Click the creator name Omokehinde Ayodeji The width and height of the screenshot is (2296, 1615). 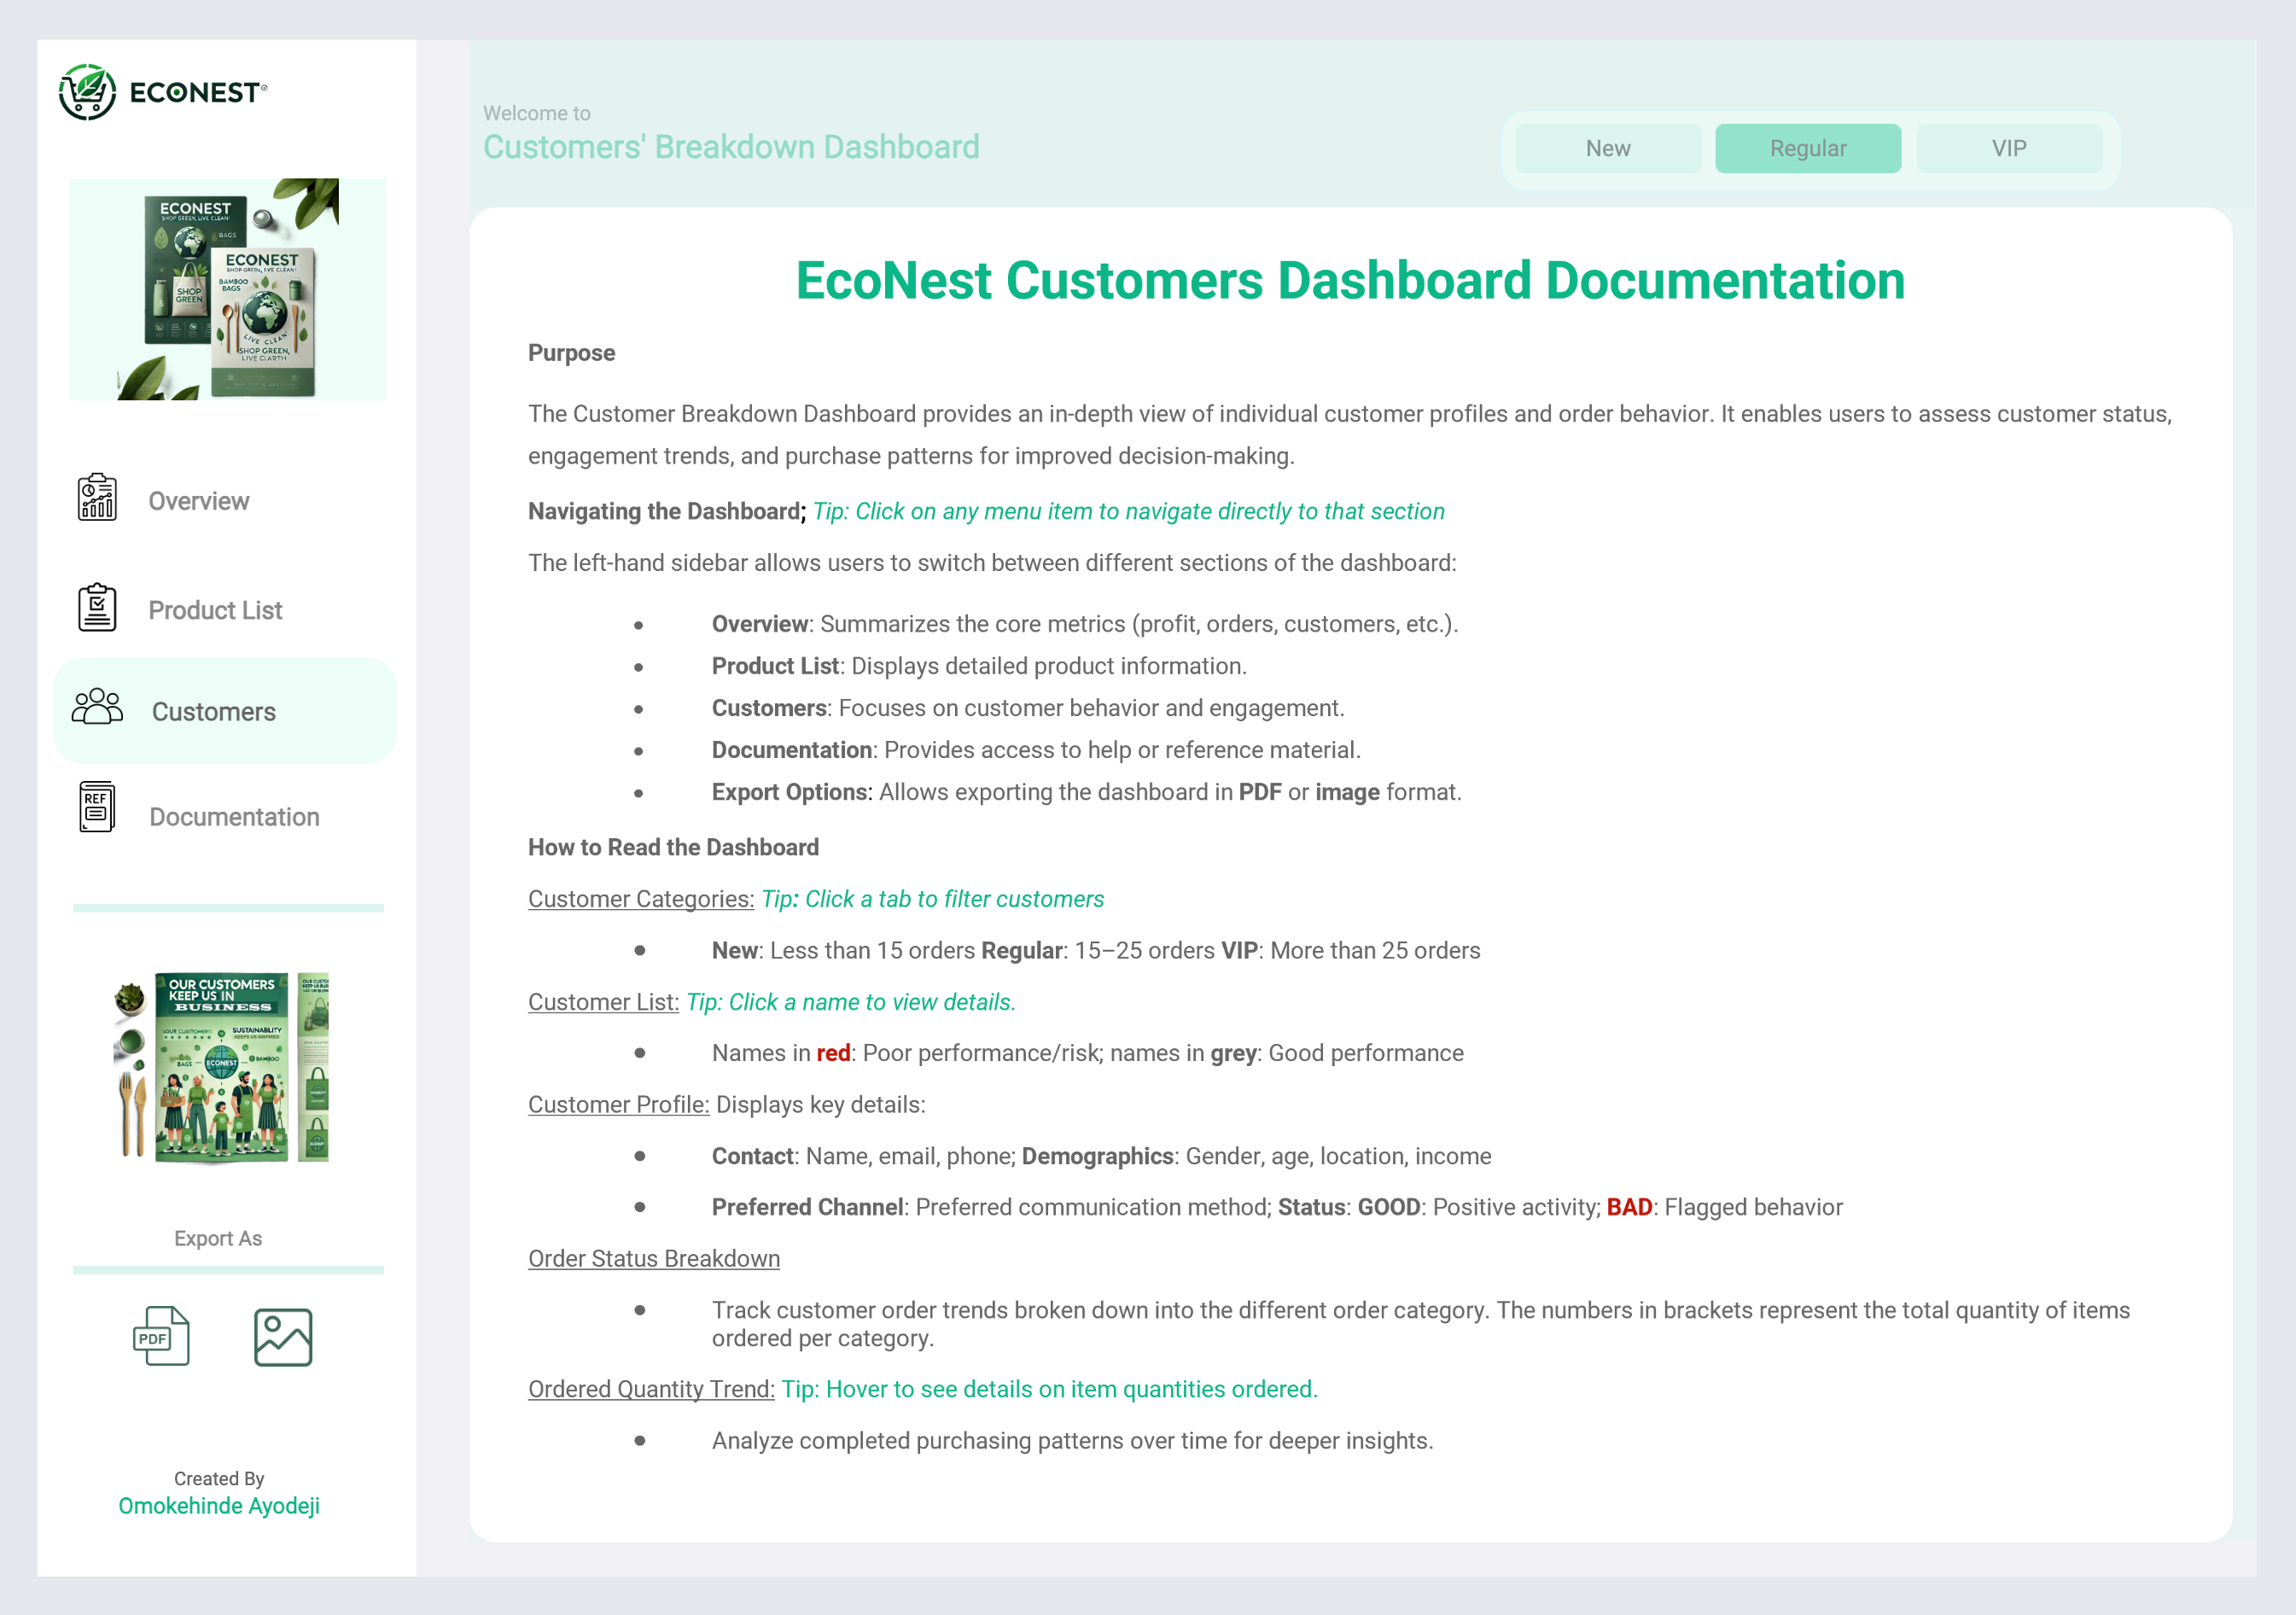219,1506
